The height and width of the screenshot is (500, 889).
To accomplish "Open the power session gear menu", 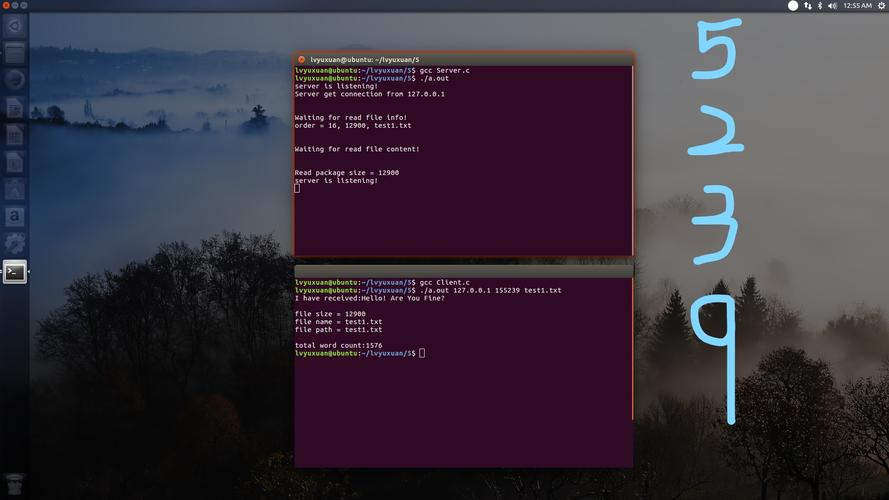I will (880, 6).
